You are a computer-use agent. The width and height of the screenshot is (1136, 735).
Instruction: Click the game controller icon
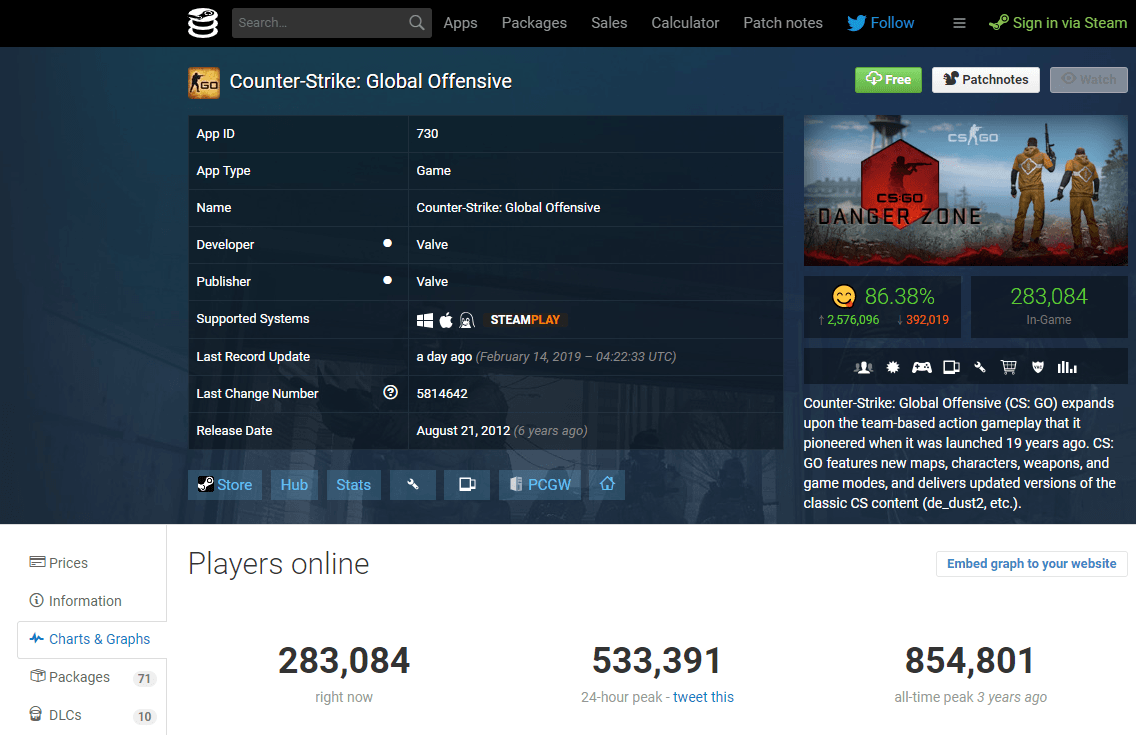tap(922, 367)
